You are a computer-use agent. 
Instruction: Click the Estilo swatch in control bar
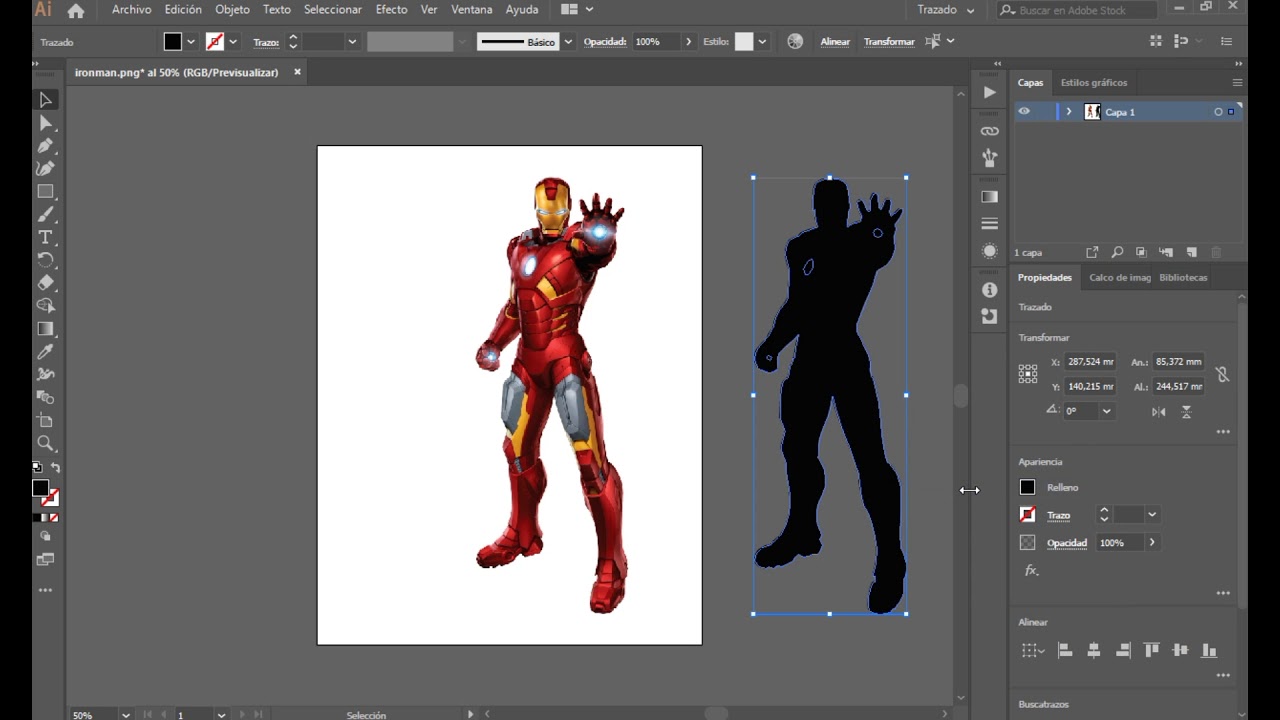tap(743, 42)
